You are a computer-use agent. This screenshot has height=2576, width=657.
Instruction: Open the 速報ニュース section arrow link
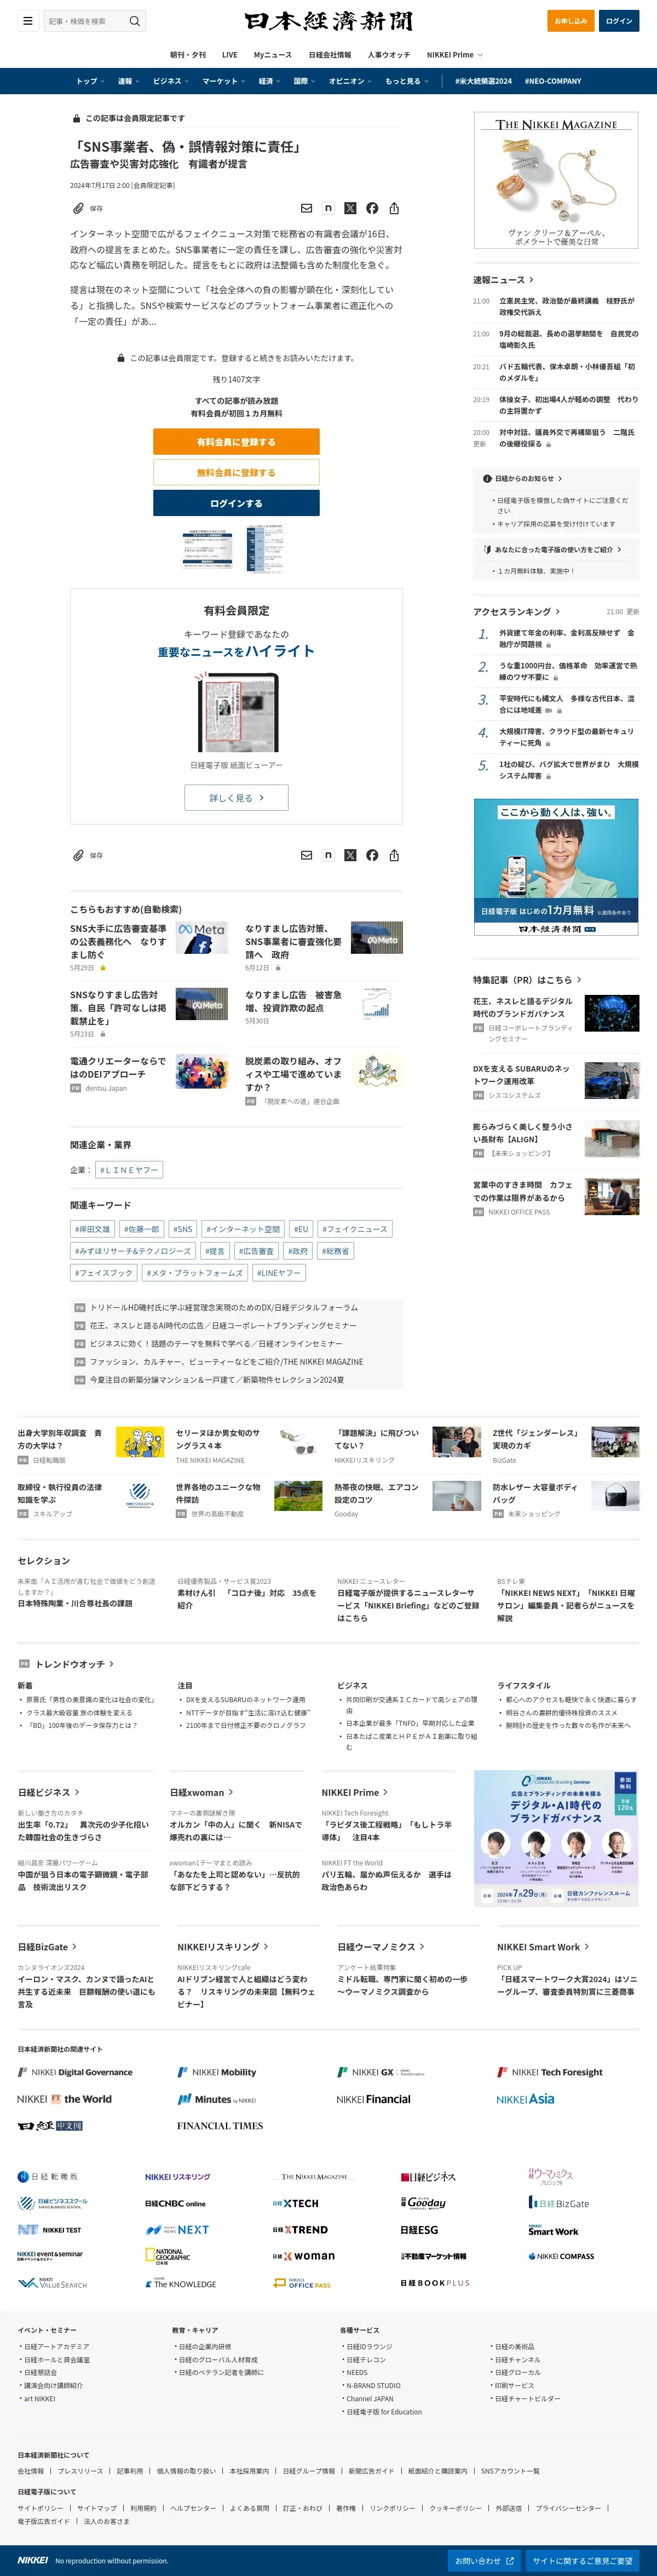click(x=504, y=280)
